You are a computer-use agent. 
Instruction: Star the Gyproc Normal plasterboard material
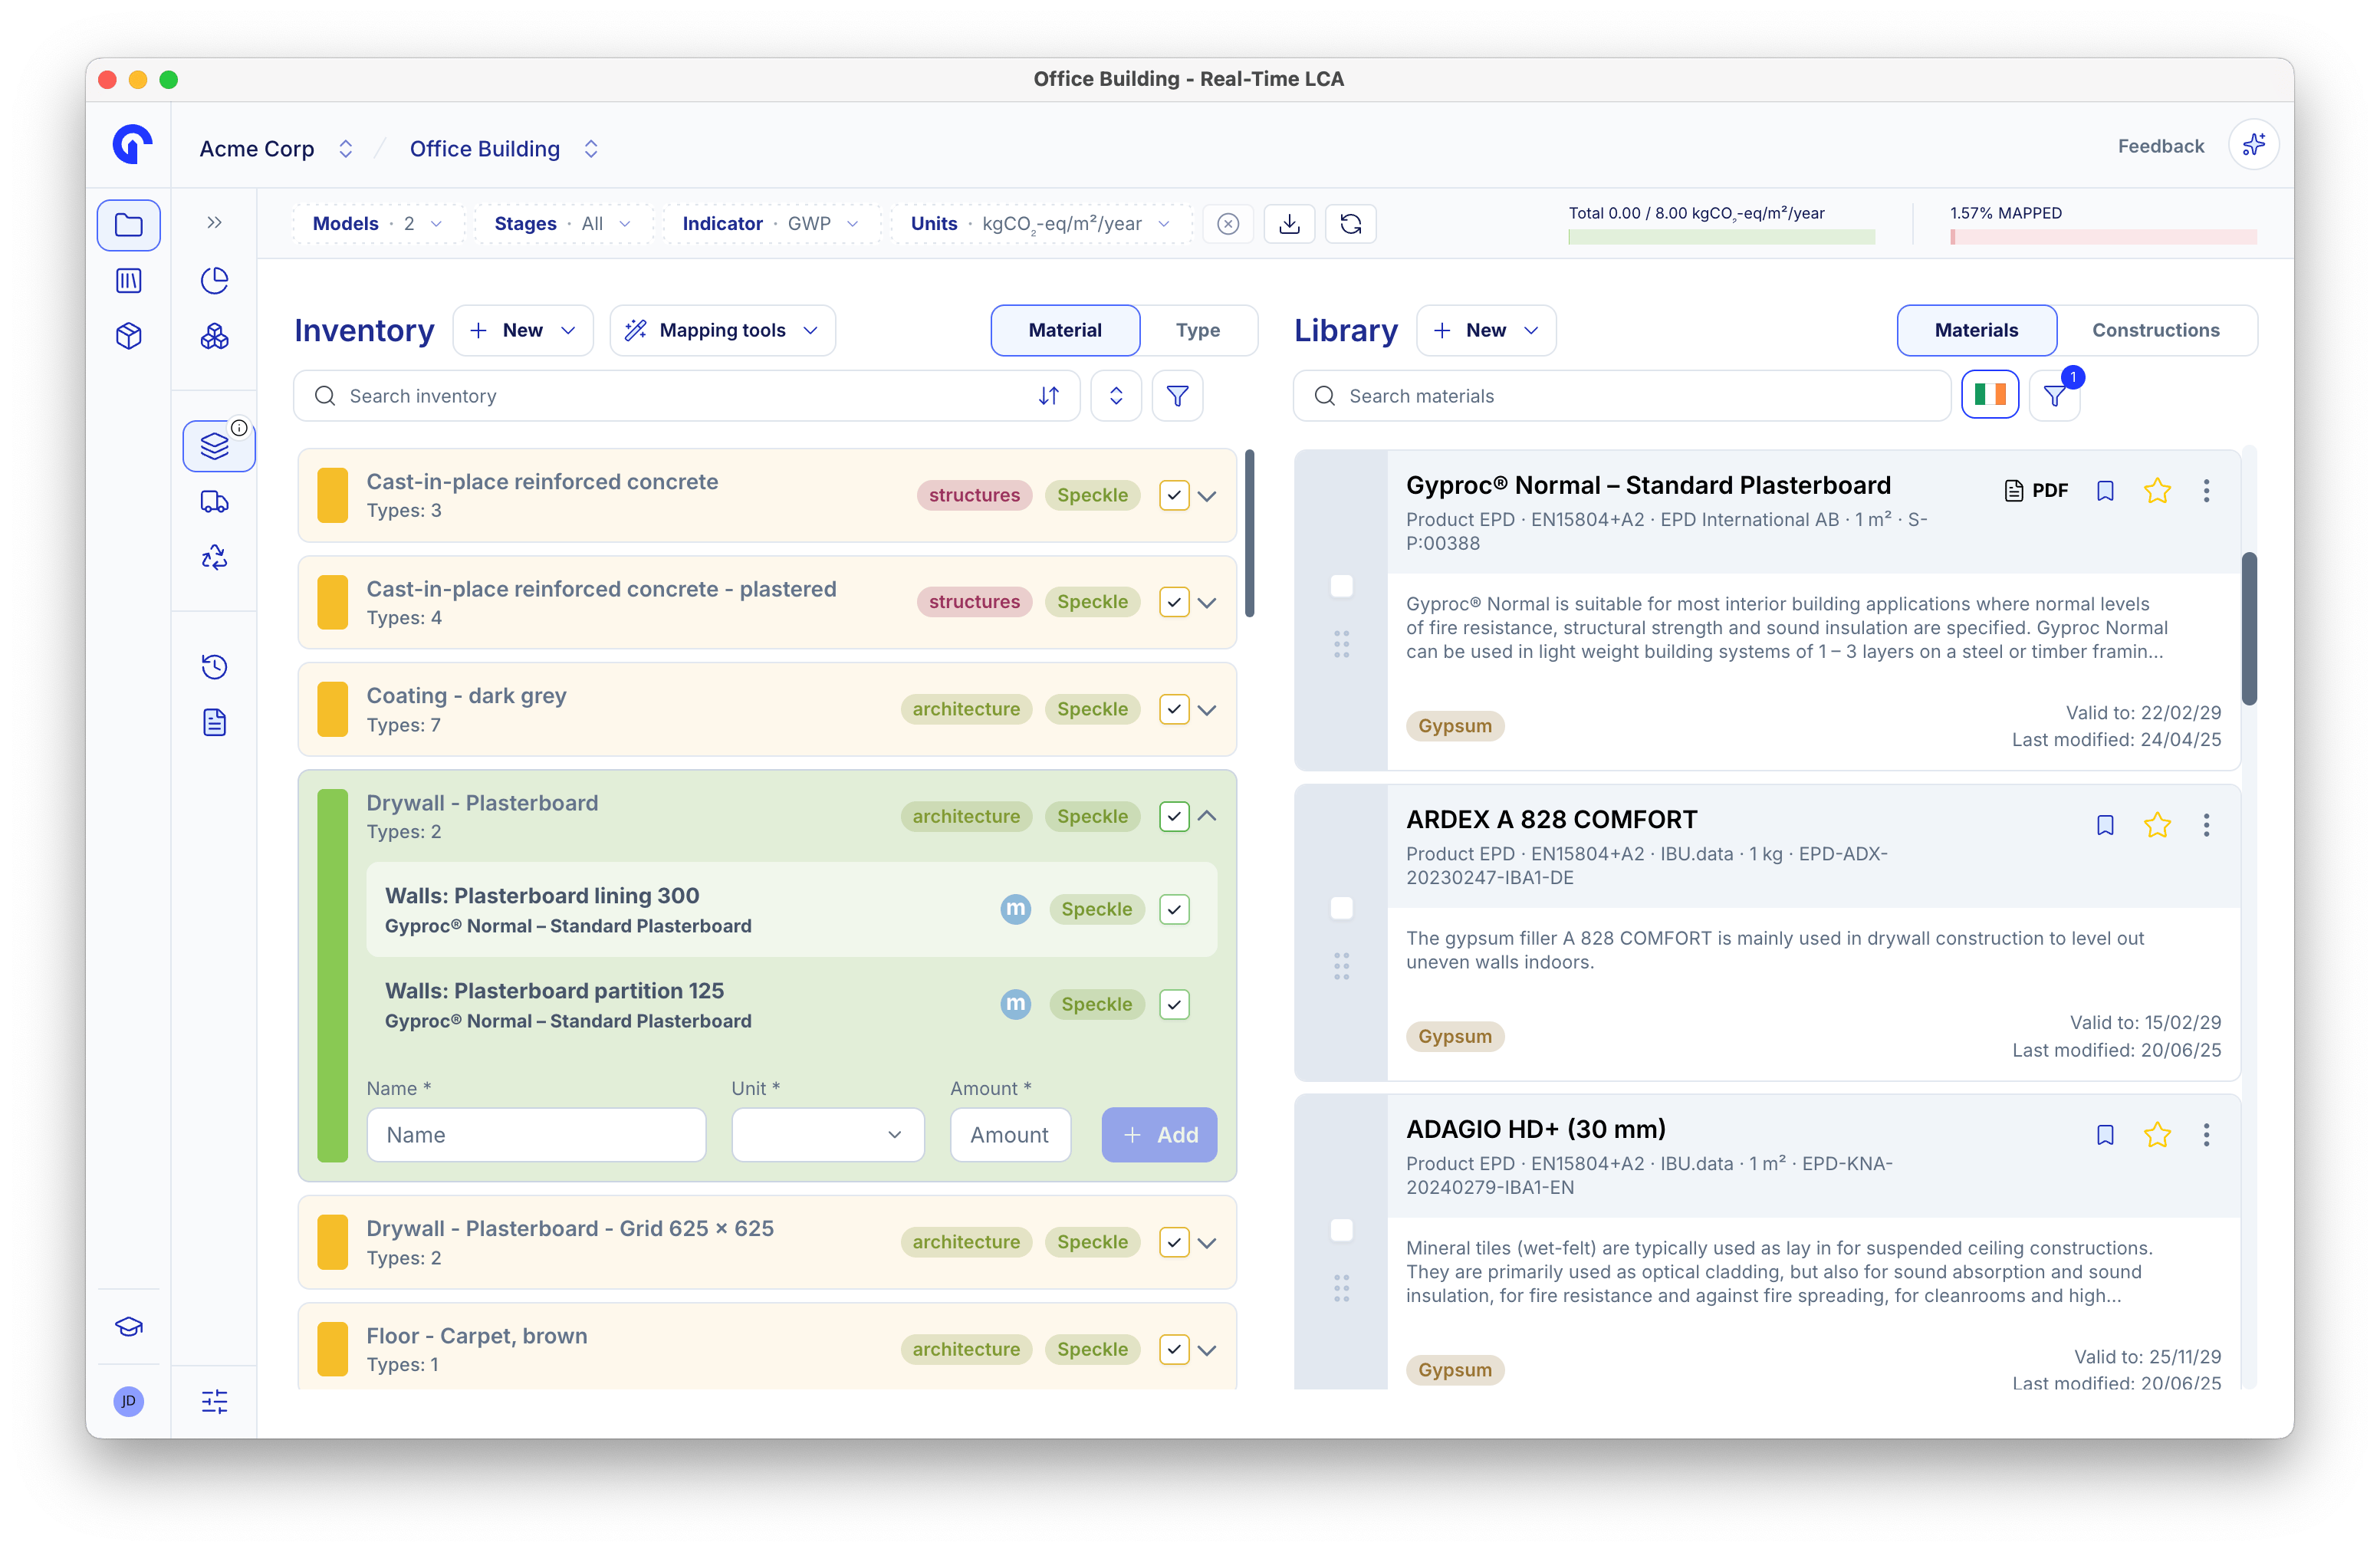(2157, 491)
